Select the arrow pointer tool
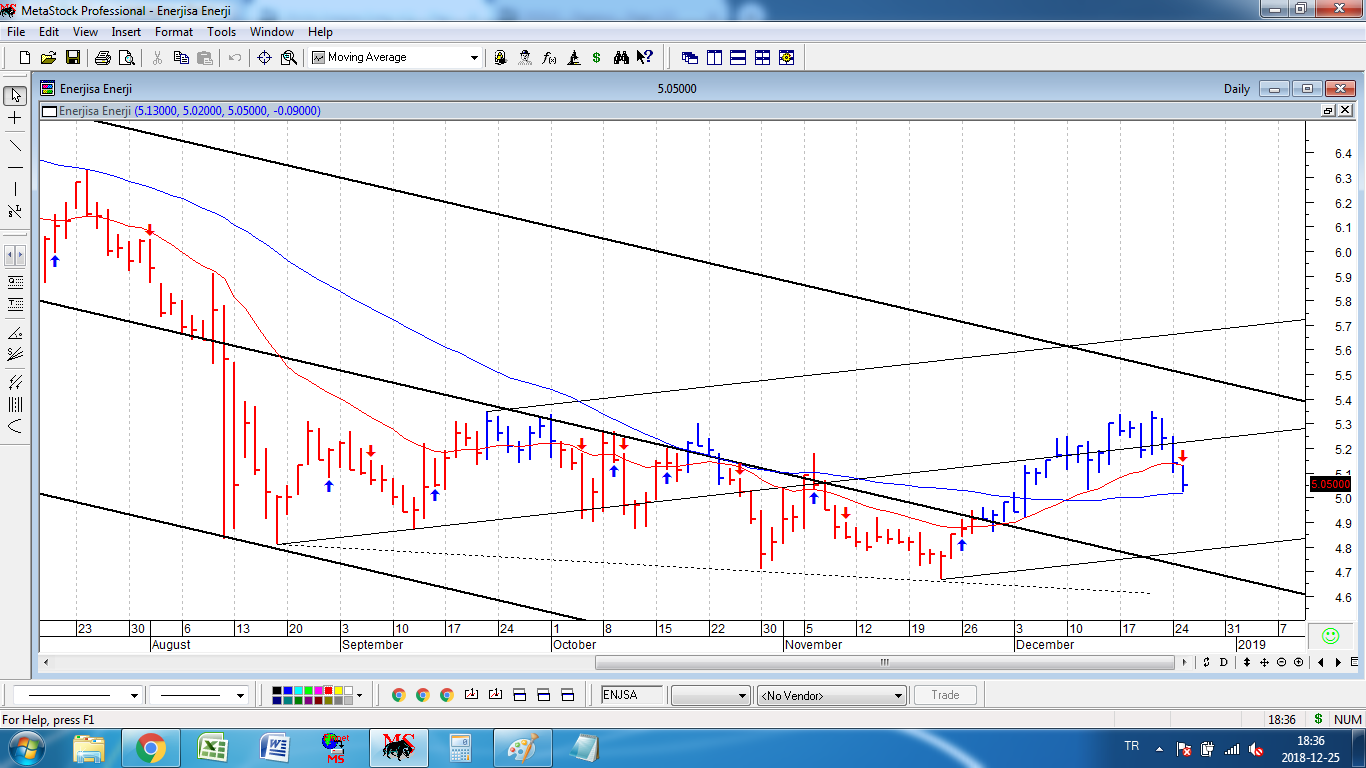 [15, 96]
